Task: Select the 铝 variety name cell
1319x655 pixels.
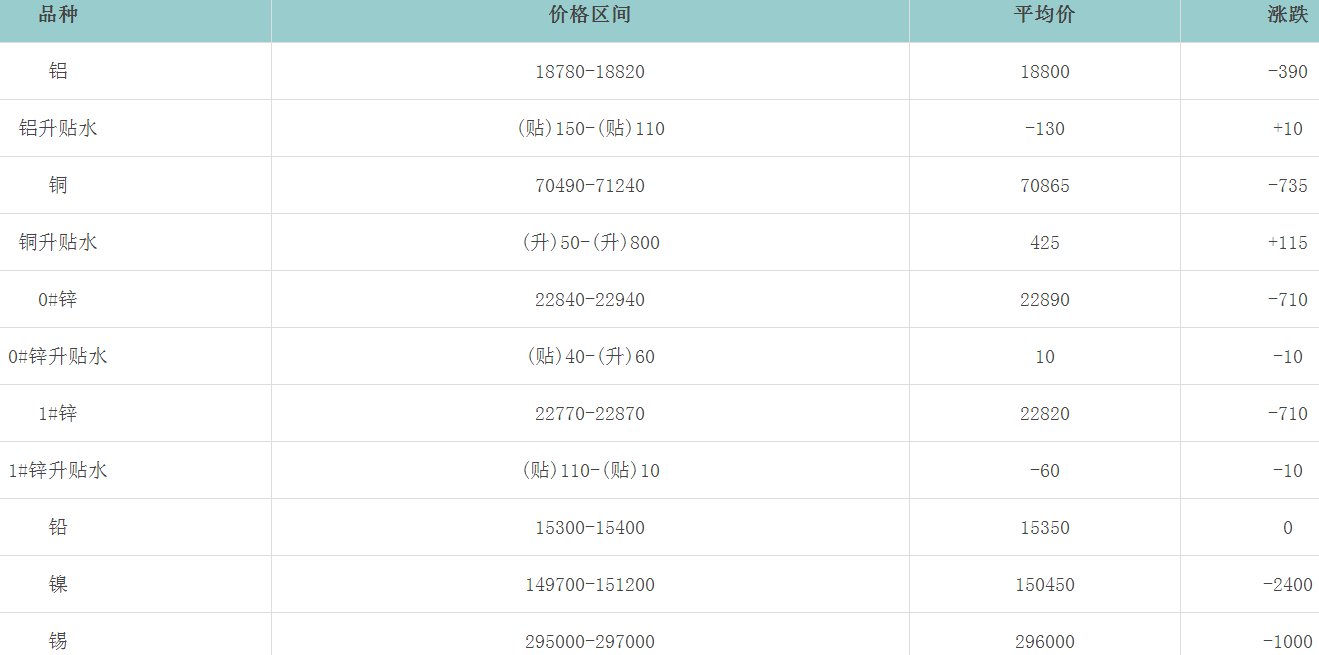Action: tap(58, 72)
